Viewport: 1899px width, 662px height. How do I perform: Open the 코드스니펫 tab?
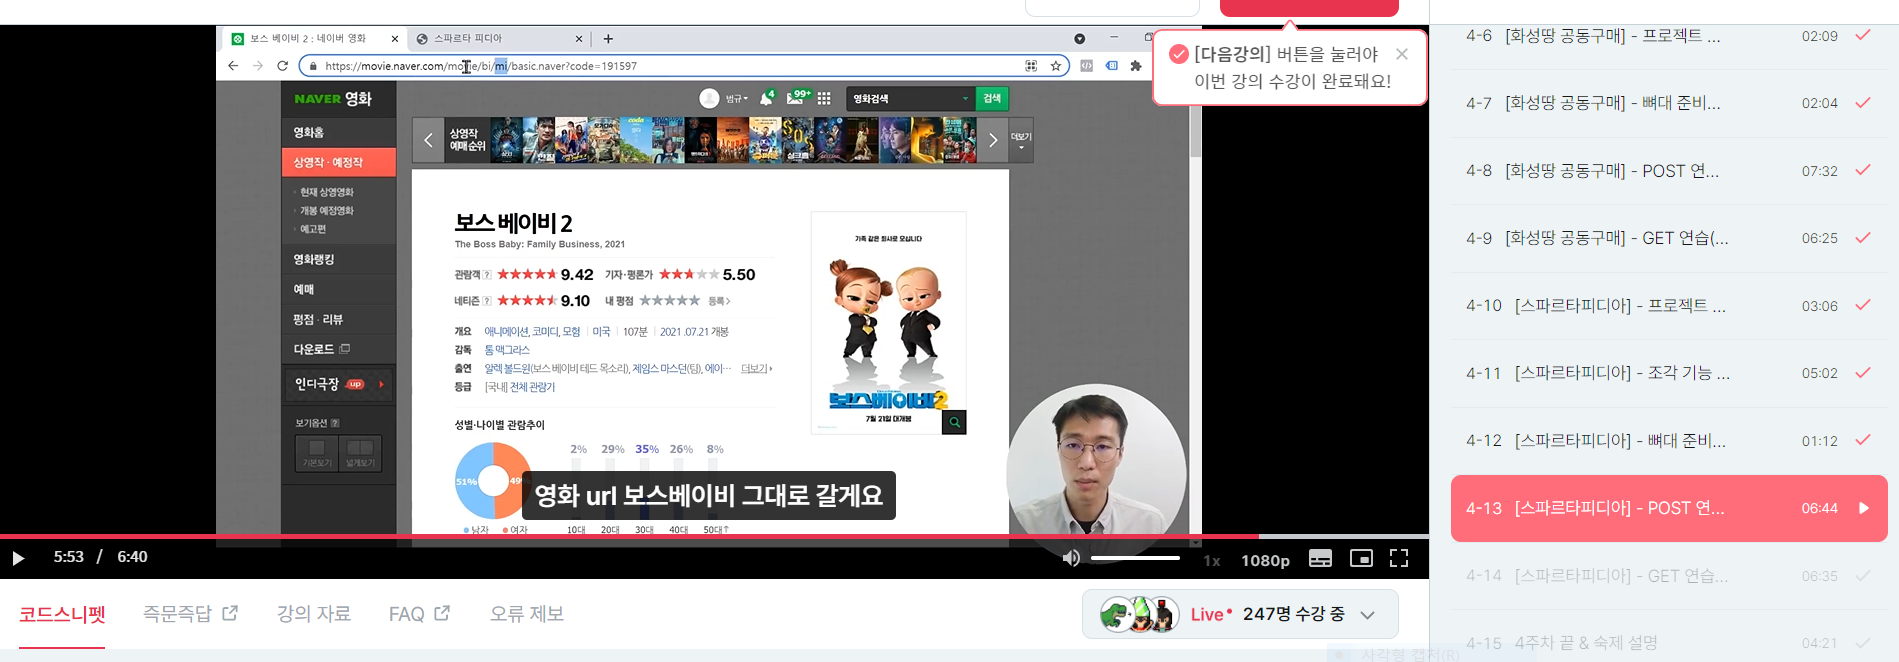click(x=62, y=614)
